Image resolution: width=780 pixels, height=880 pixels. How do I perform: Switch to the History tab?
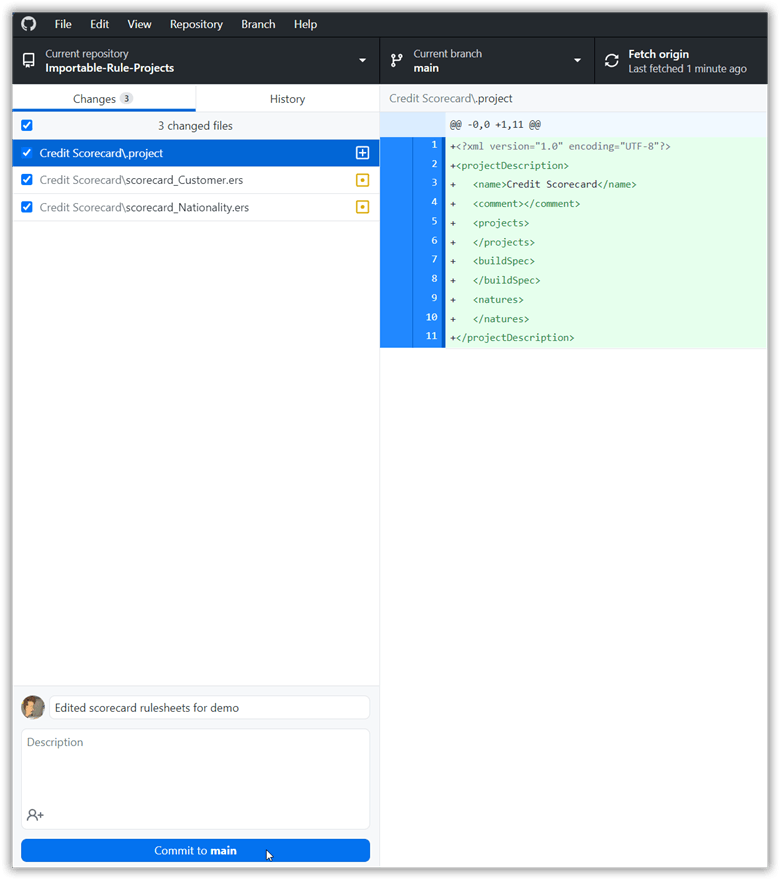click(287, 99)
